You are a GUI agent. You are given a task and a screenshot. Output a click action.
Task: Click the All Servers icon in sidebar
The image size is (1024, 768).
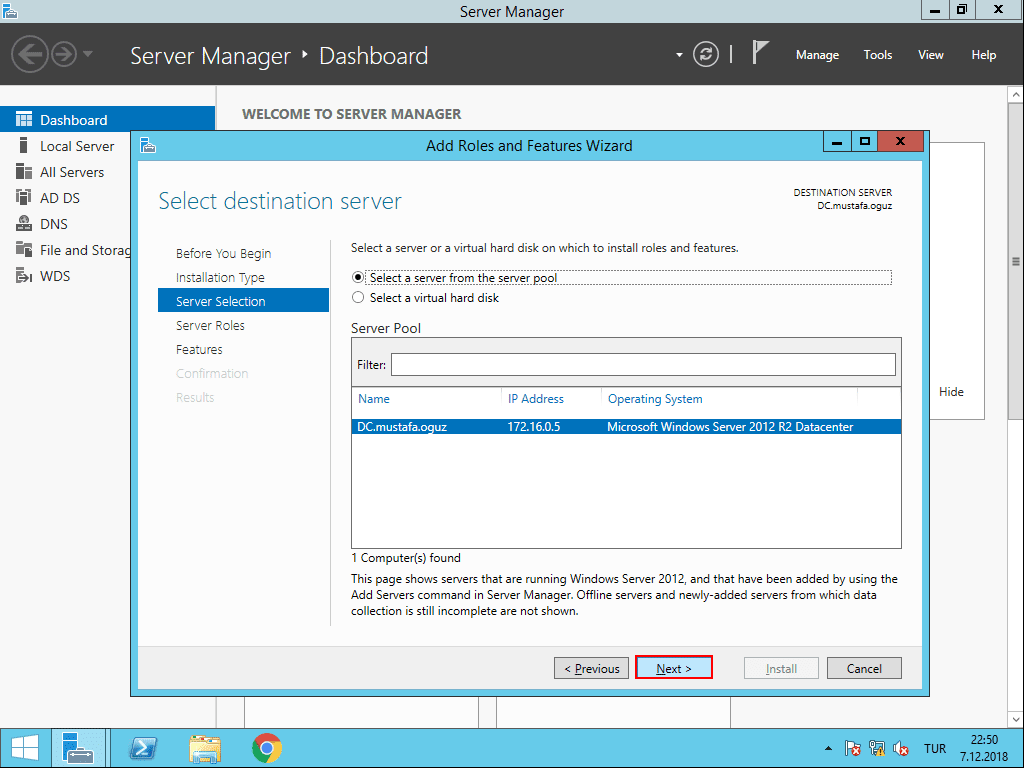[24, 171]
